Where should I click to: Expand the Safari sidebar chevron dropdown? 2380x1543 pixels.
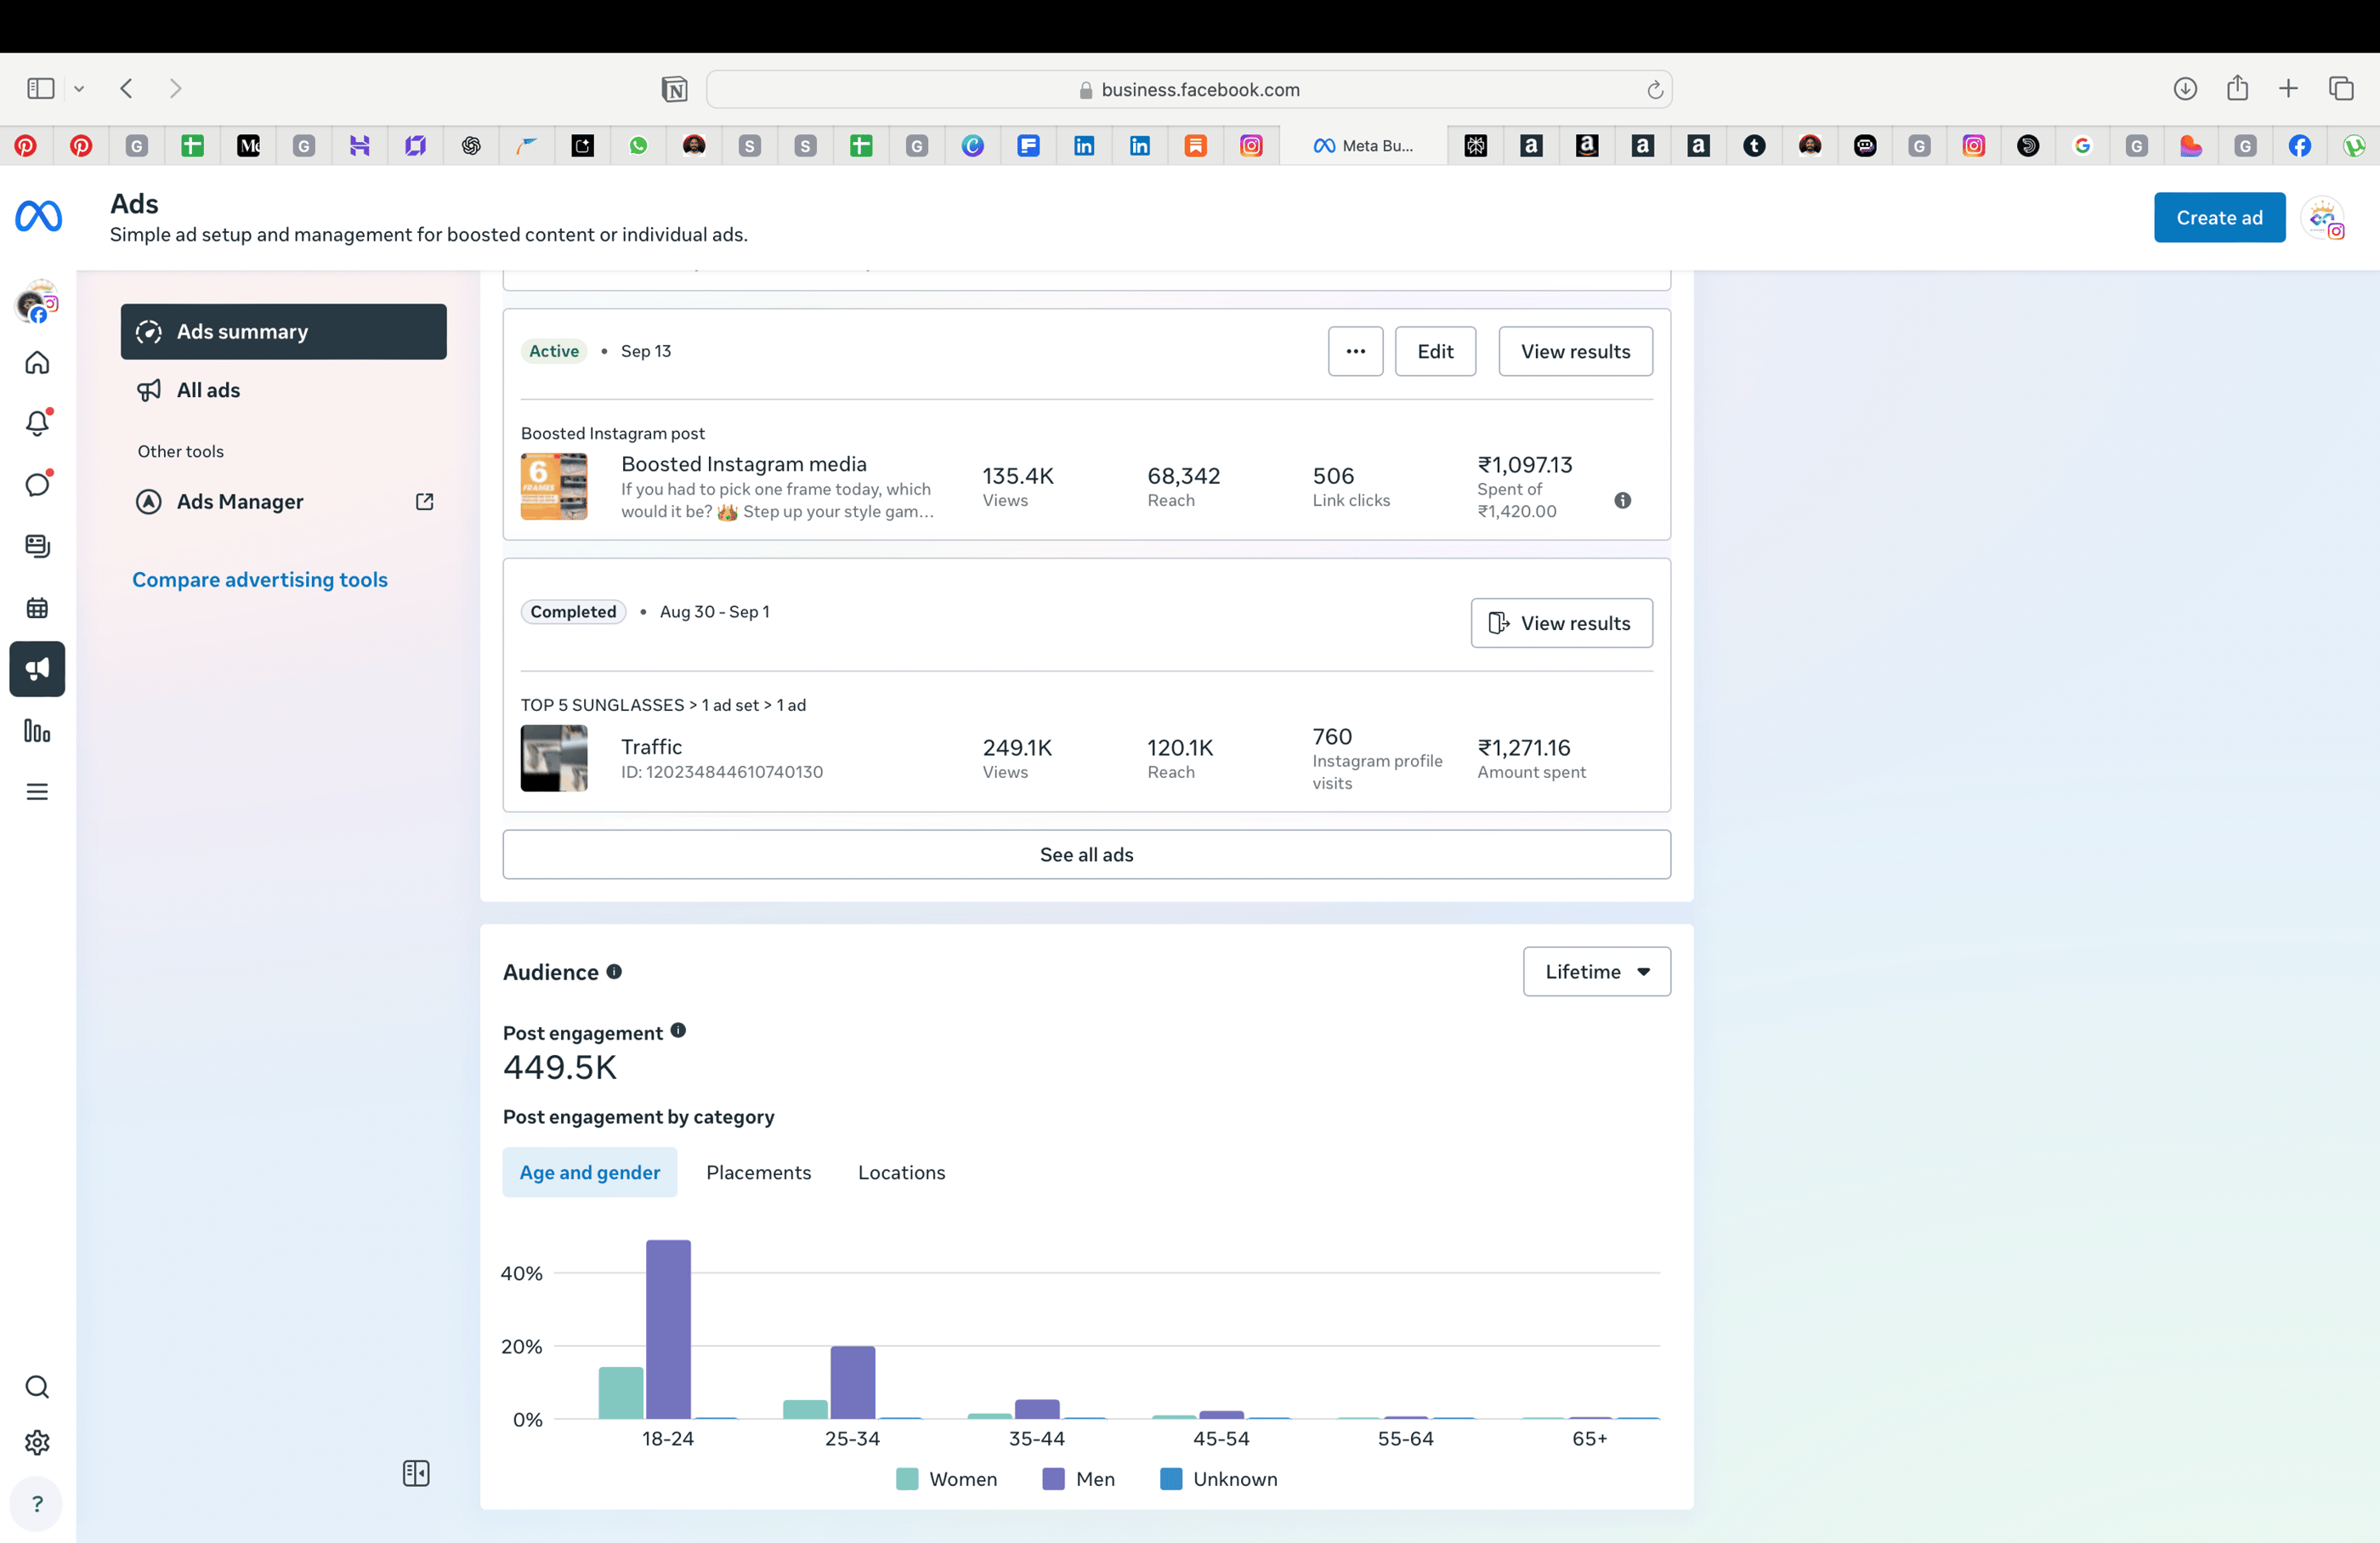[79, 89]
